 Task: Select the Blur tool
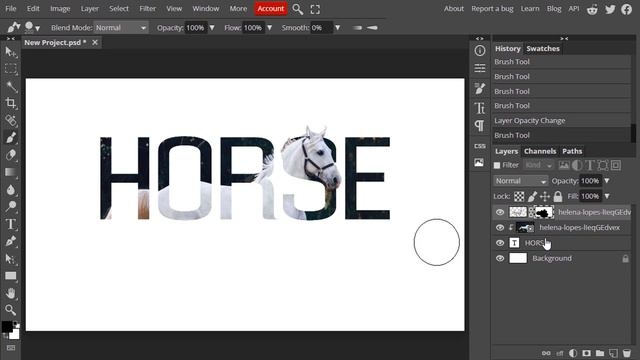pyautogui.click(x=11, y=189)
